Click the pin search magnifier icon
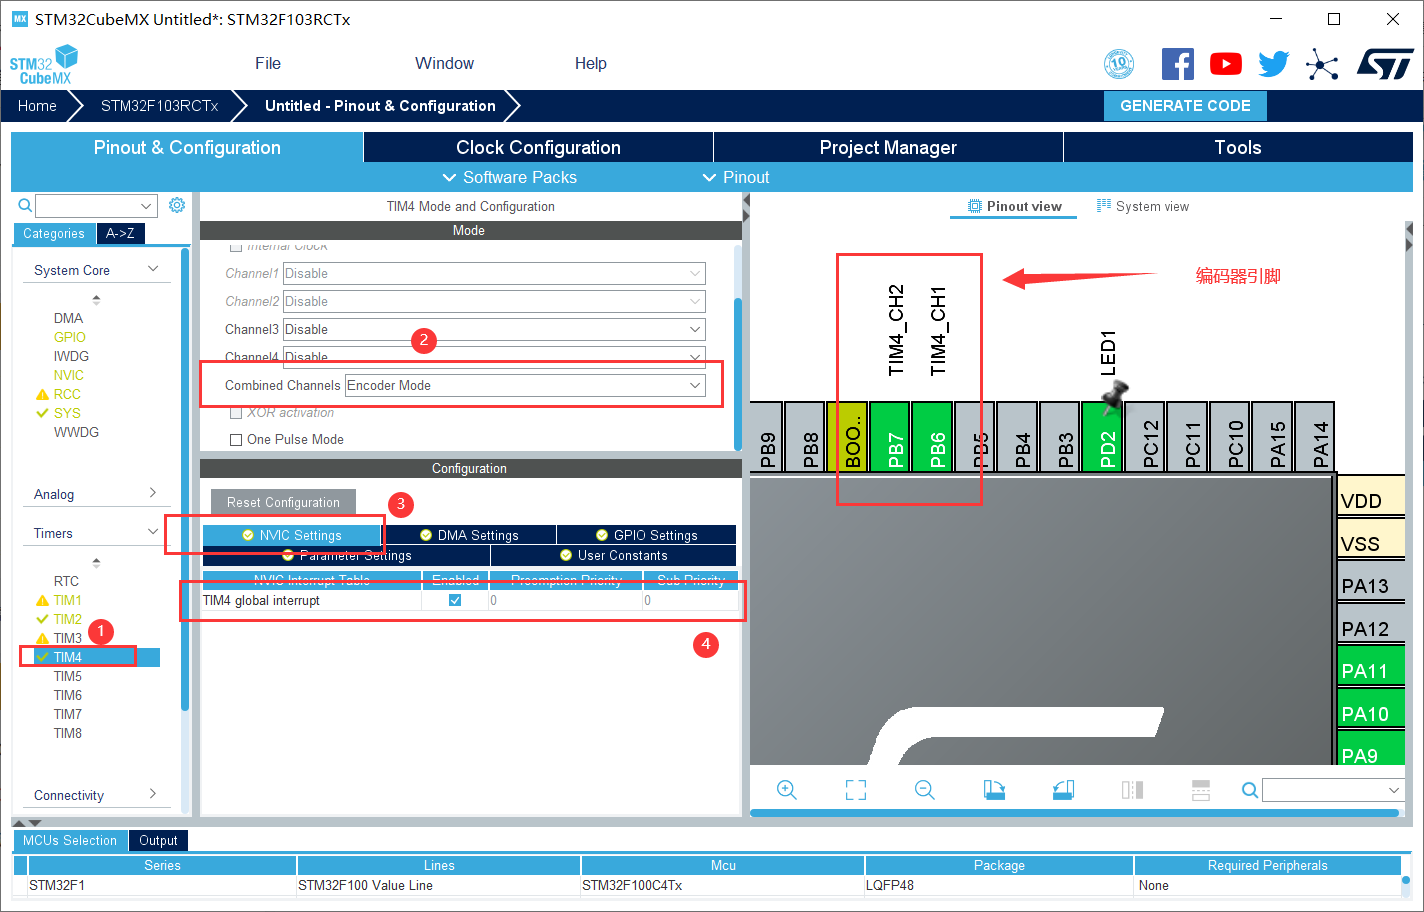 [1250, 790]
